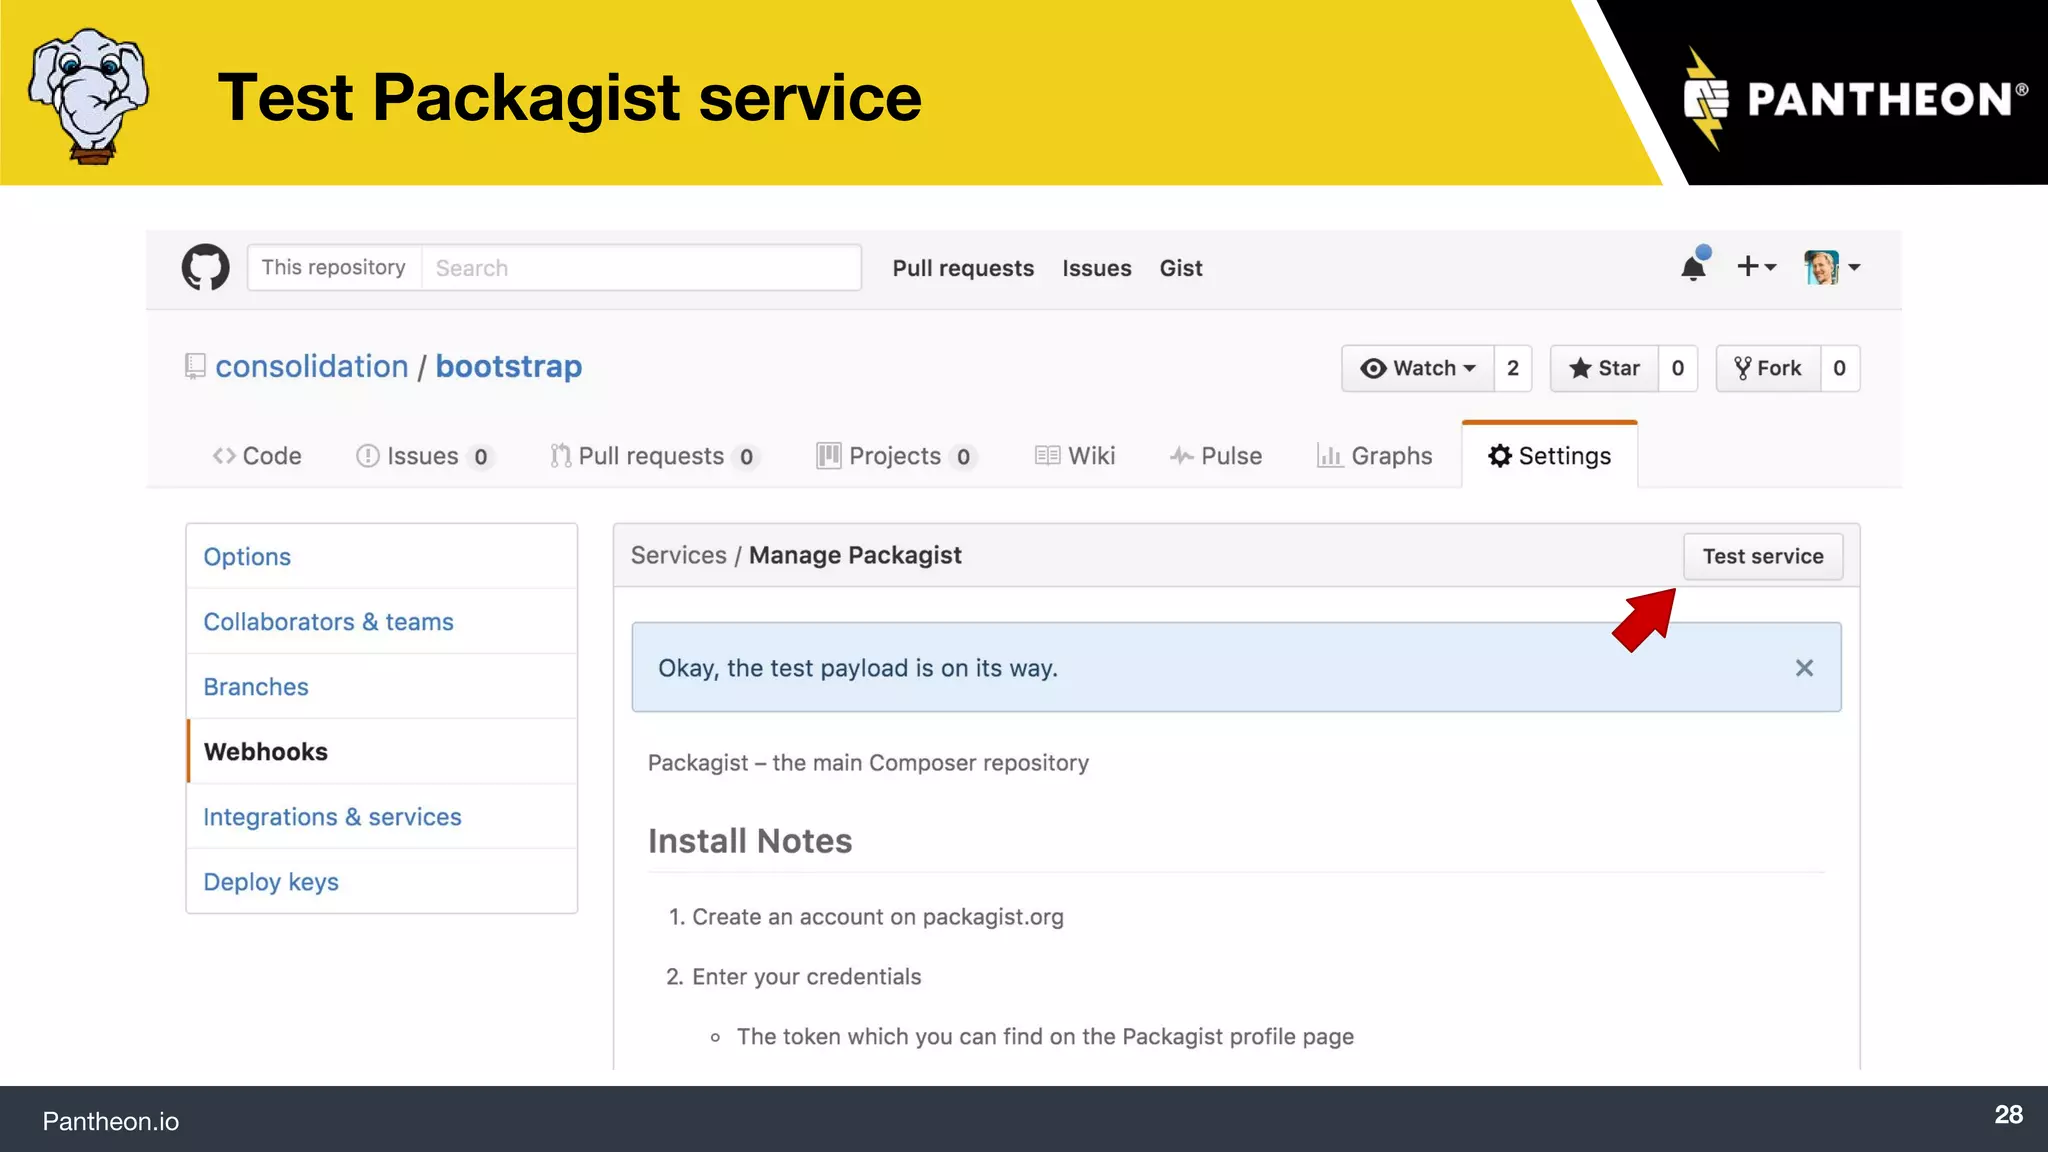Fork the repository
Screen dimensions: 2048x1152
1768,368
